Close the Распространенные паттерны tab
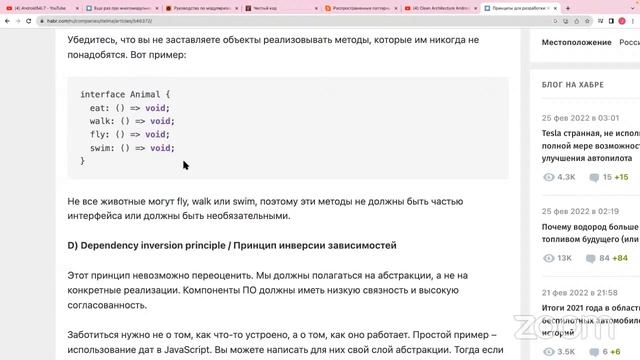Screen dimensions: 640x360 point(396,8)
